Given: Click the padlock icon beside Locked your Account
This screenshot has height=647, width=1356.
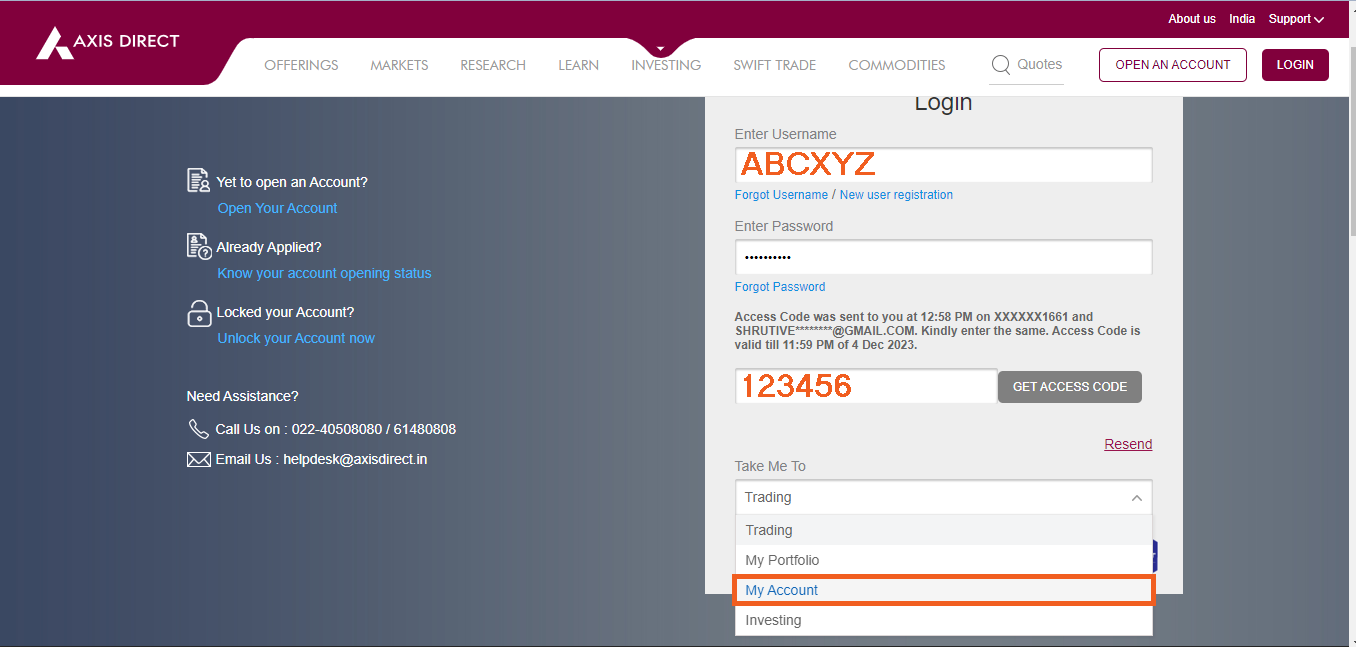Looking at the screenshot, I should 199,313.
